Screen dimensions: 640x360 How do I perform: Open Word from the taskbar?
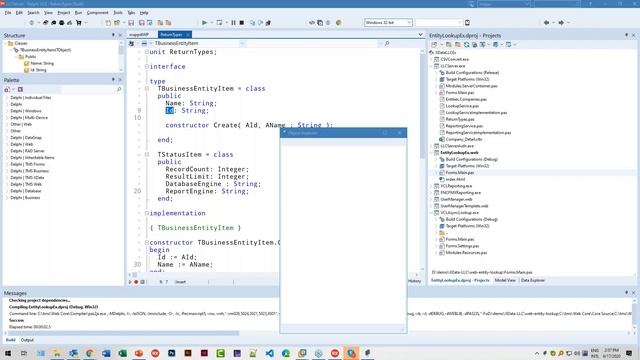click(x=106, y=353)
